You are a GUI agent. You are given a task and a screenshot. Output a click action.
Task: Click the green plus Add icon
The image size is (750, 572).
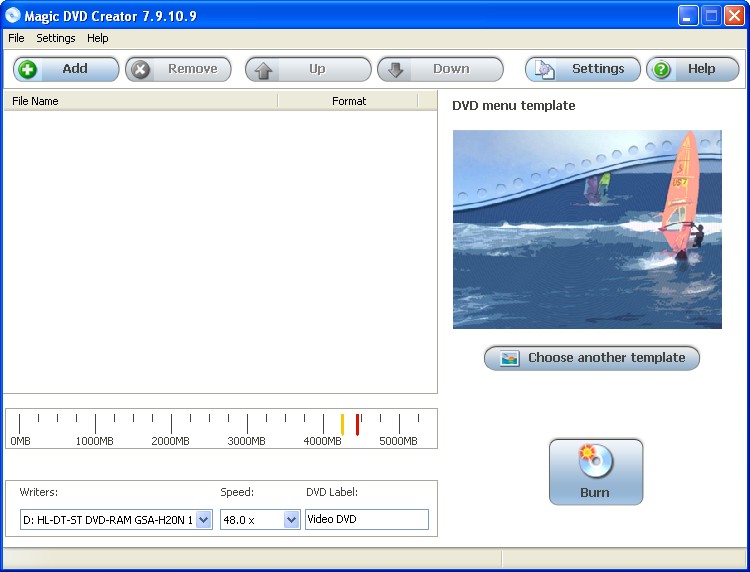[27, 70]
